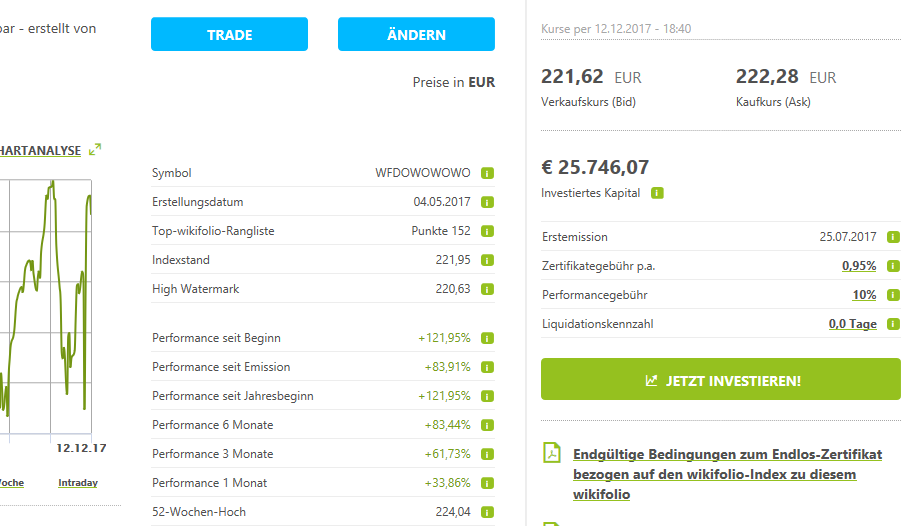Open info icon for Top-wikifolio-Rangliste

tap(488, 231)
